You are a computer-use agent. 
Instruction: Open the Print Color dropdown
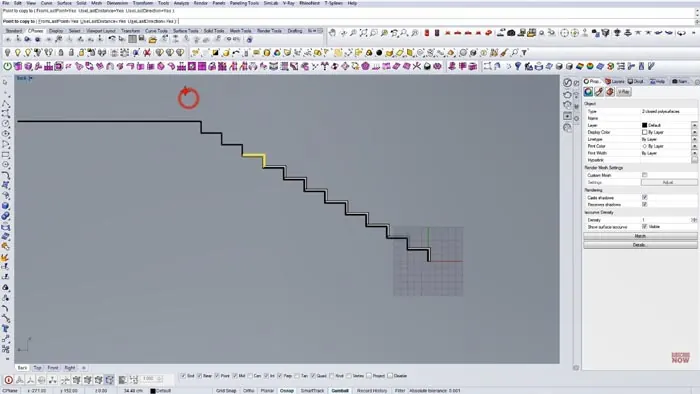tap(694, 146)
